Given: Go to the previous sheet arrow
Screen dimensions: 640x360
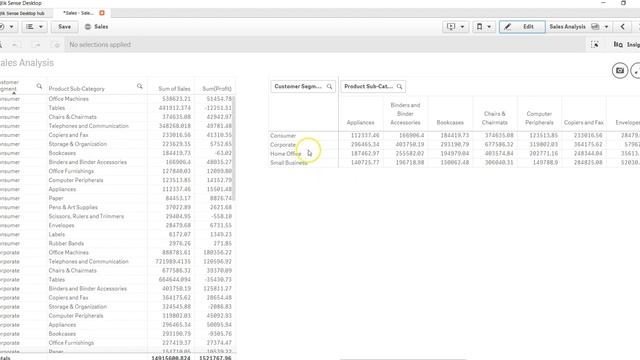Looking at the screenshot, I should pos(622,27).
